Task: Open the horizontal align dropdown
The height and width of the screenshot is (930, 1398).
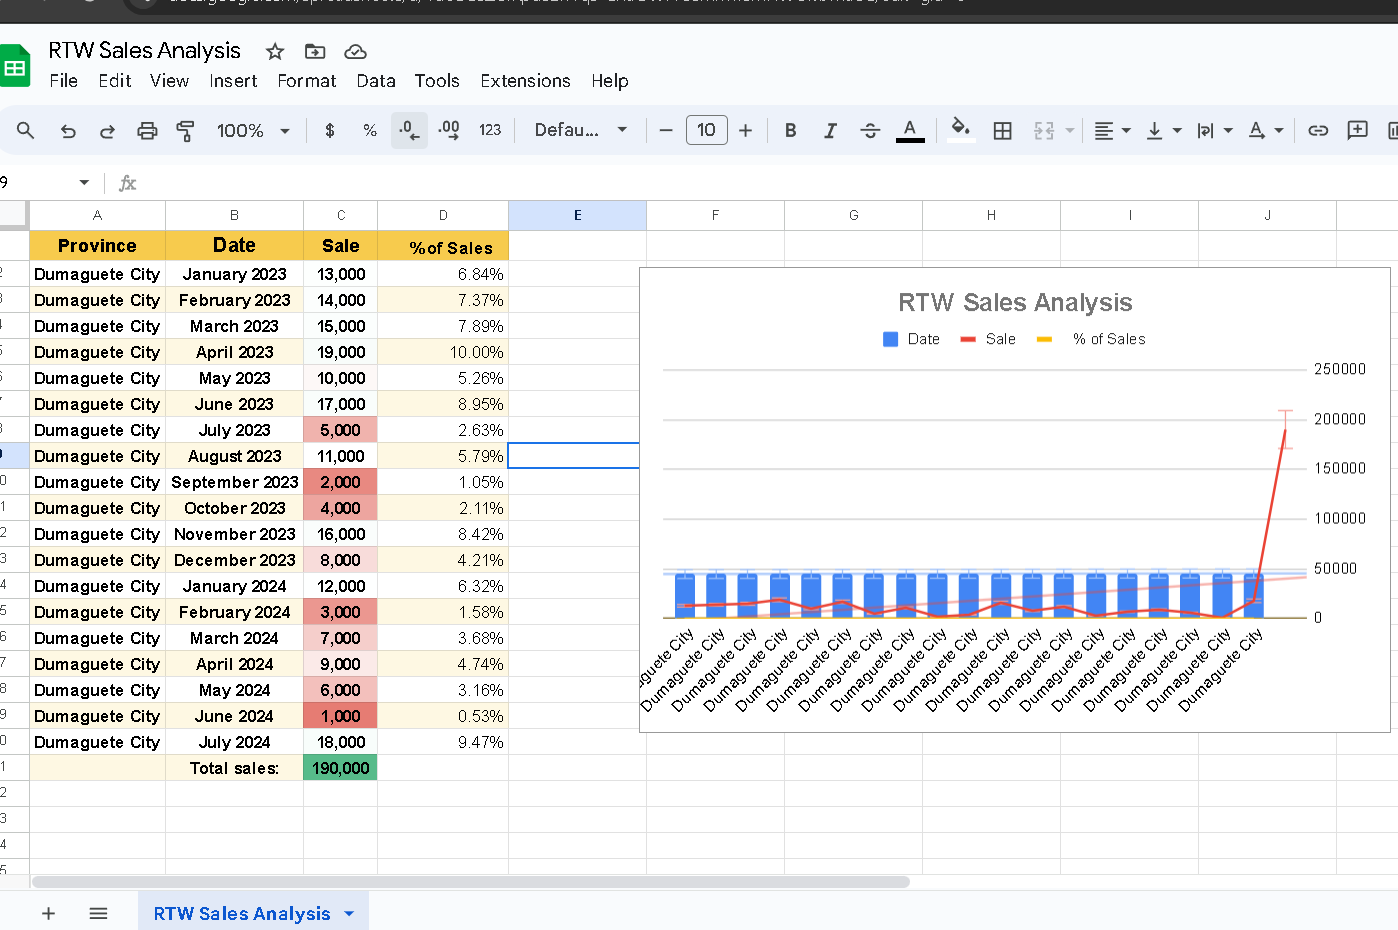Action: pos(1111,130)
